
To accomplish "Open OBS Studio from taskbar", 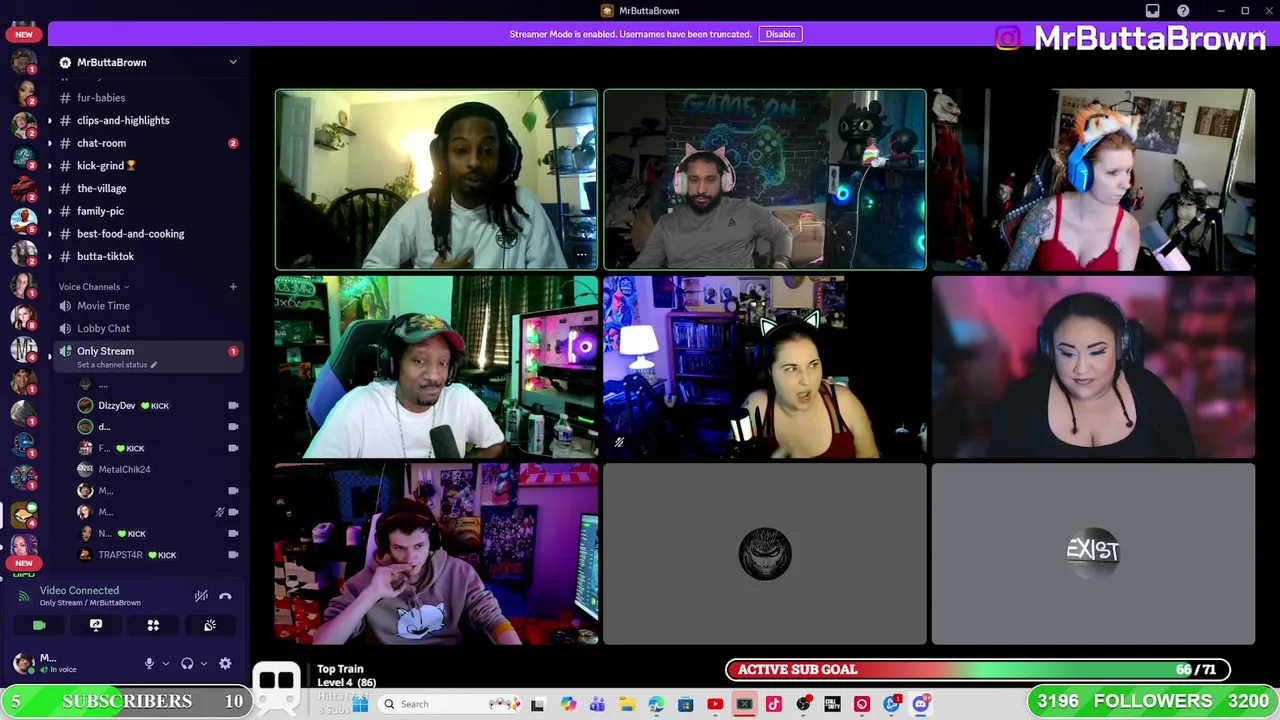I will coord(803,704).
